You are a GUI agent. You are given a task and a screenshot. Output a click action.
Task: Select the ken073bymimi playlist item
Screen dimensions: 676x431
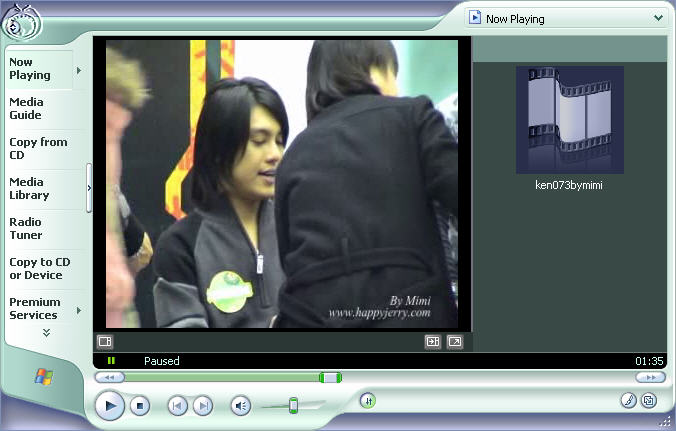click(x=569, y=185)
